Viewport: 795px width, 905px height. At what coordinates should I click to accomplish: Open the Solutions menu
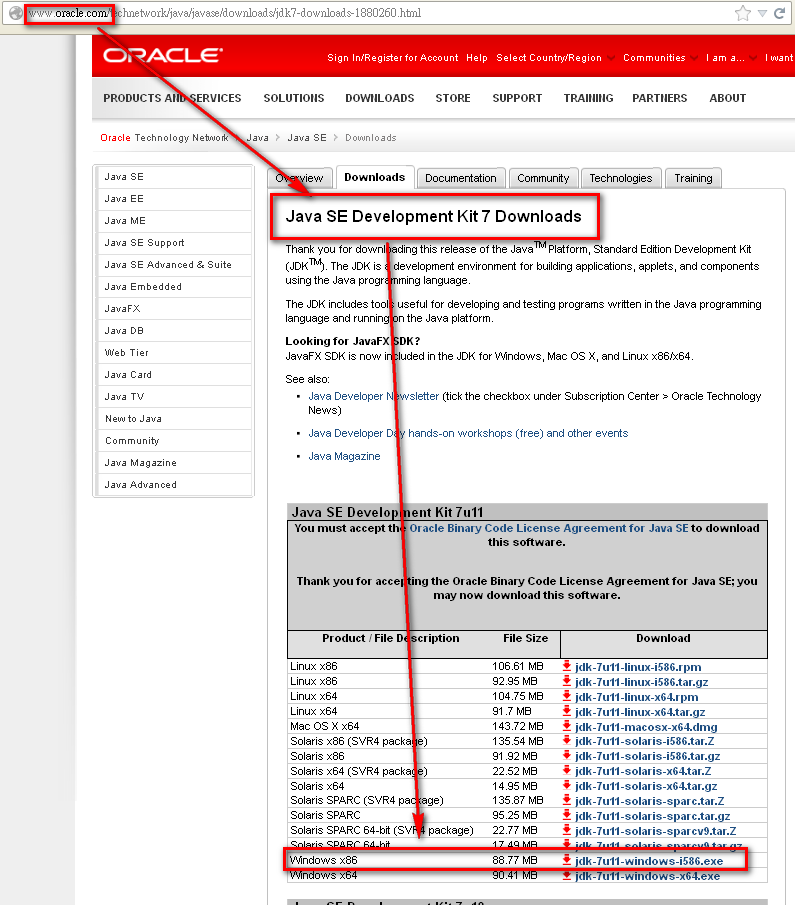click(x=294, y=98)
